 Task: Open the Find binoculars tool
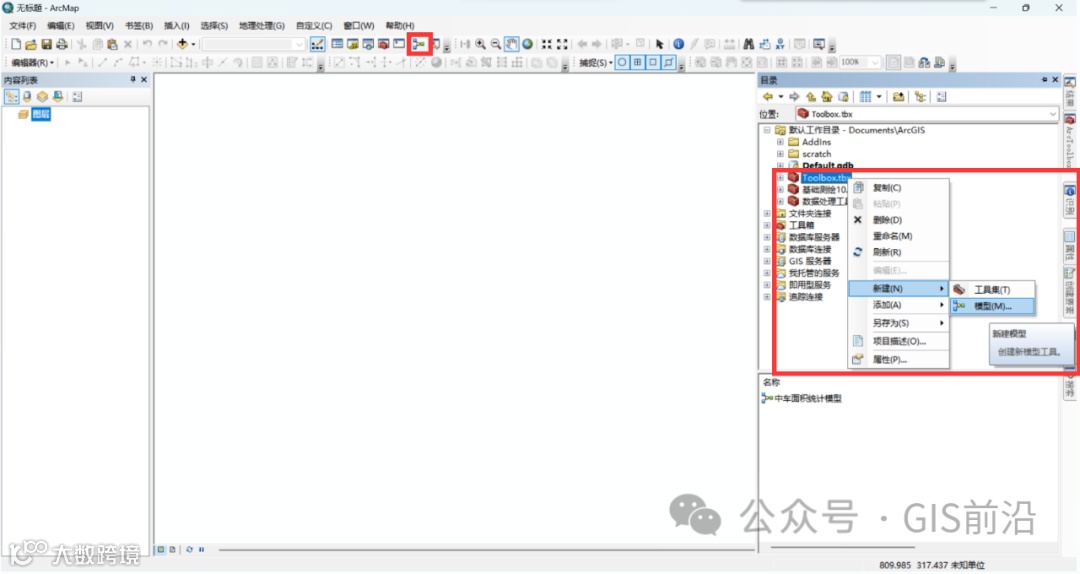(749, 44)
